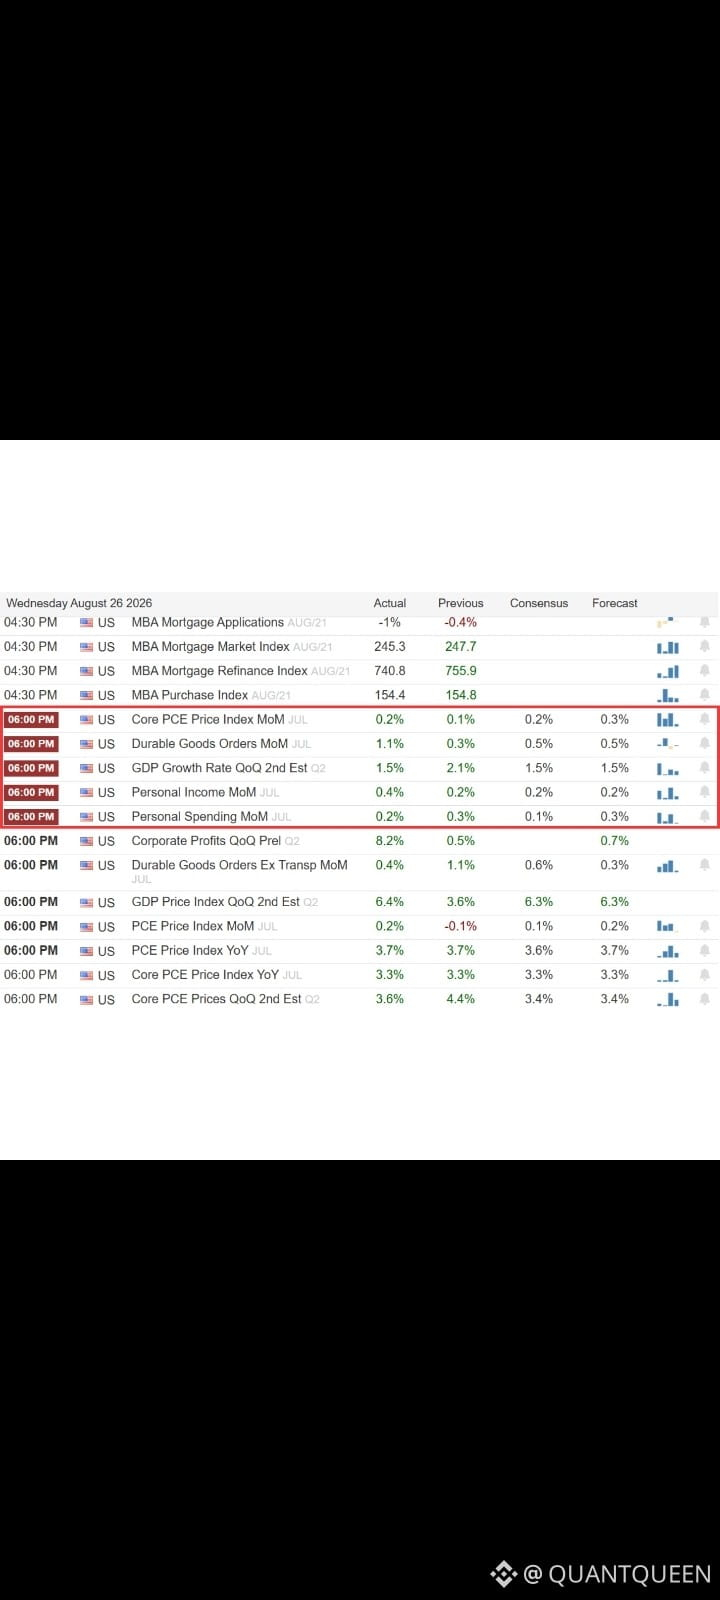Open mini chart for Personal Spending MoM

click(x=668, y=817)
